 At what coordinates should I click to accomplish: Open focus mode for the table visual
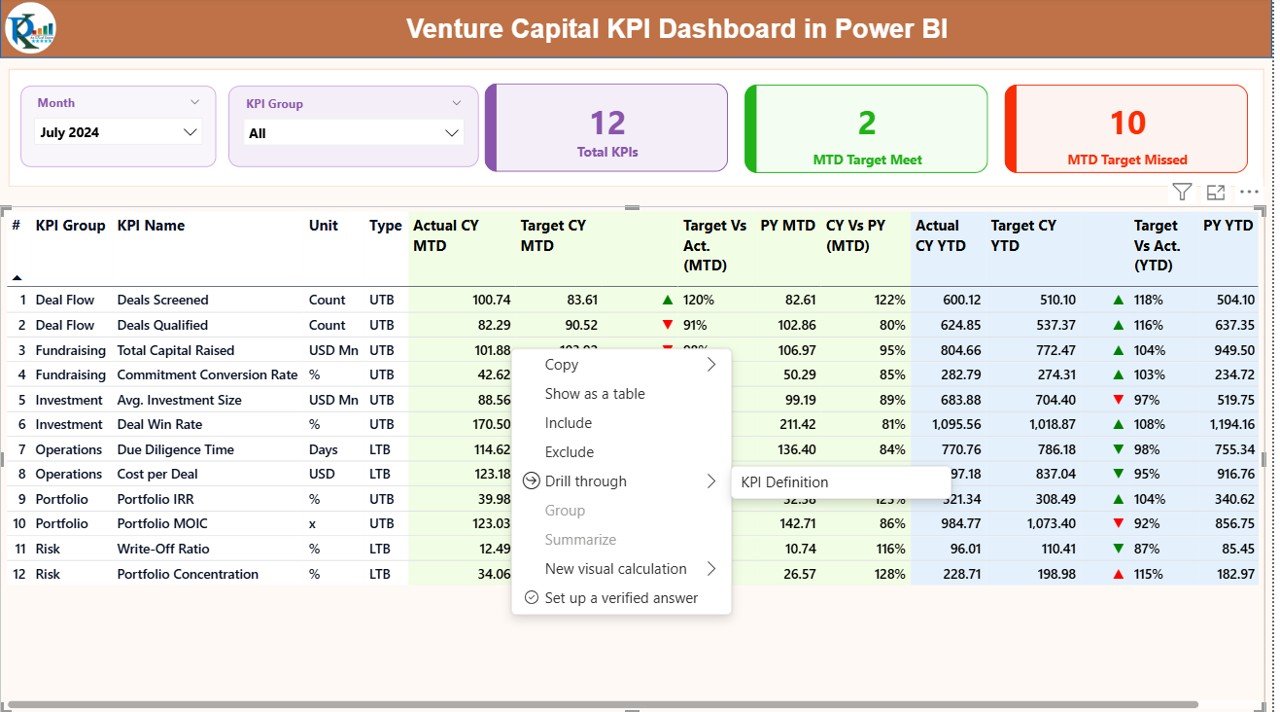click(x=1215, y=192)
